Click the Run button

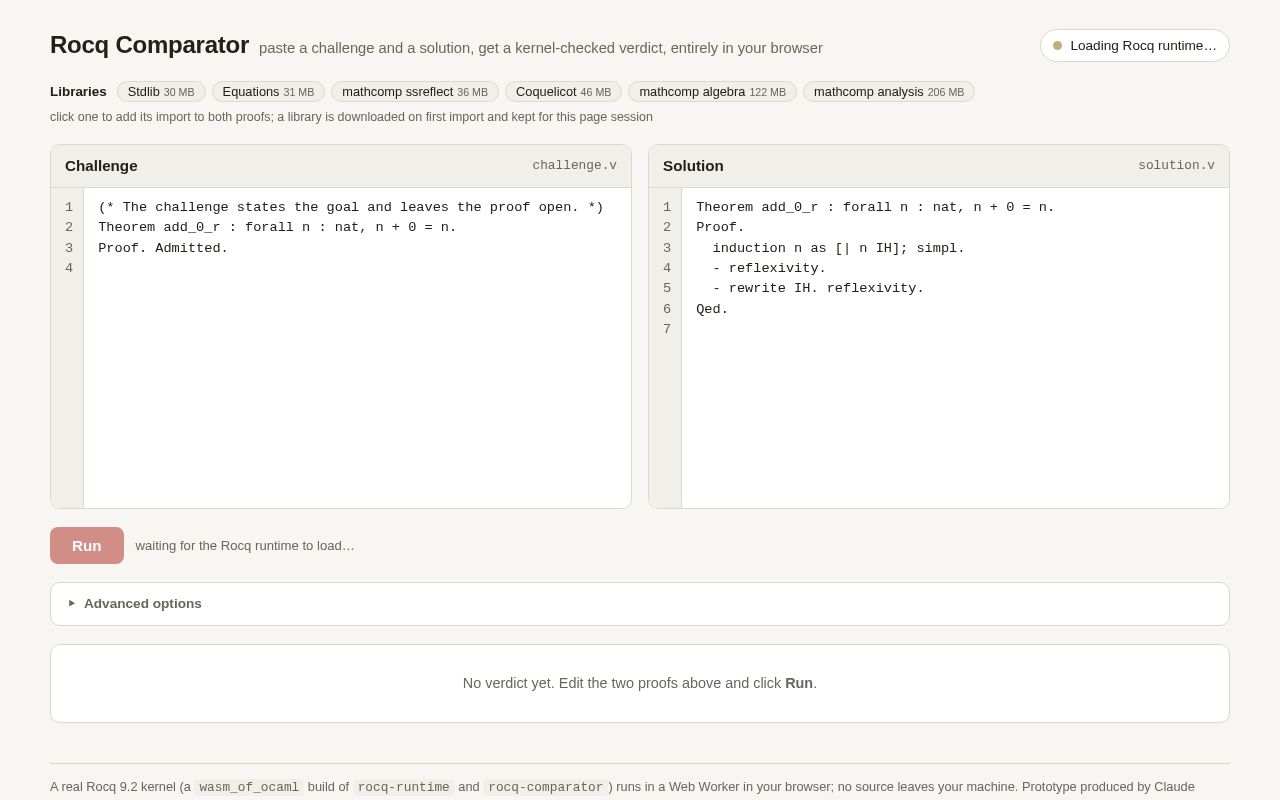click(x=87, y=545)
